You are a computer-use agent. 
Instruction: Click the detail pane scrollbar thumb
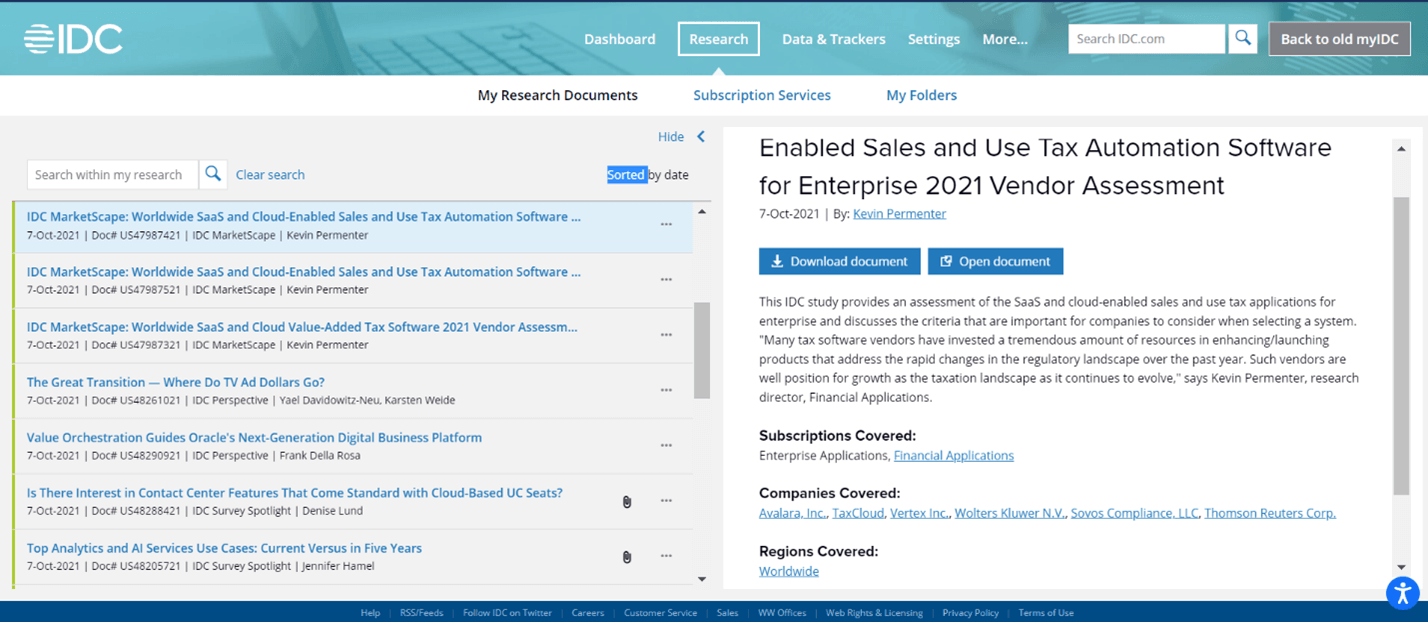(x=1401, y=344)
